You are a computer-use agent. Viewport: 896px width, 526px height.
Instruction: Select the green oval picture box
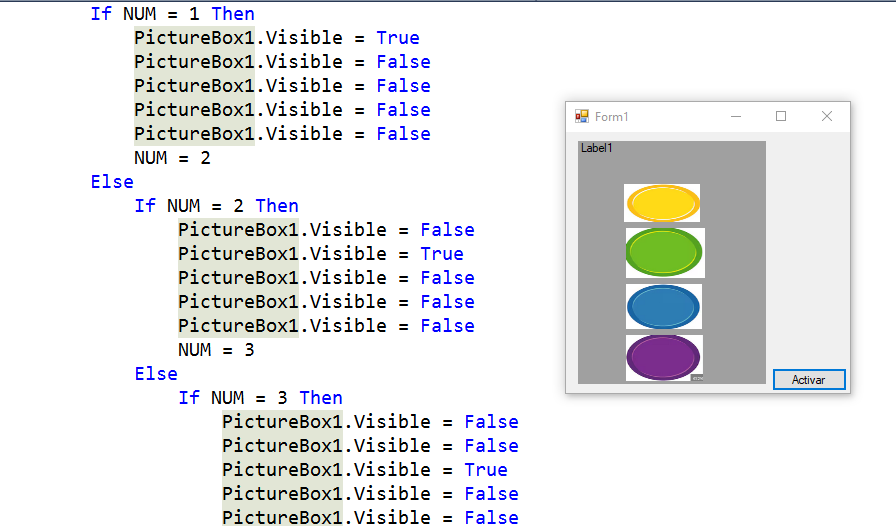point(665,253)
